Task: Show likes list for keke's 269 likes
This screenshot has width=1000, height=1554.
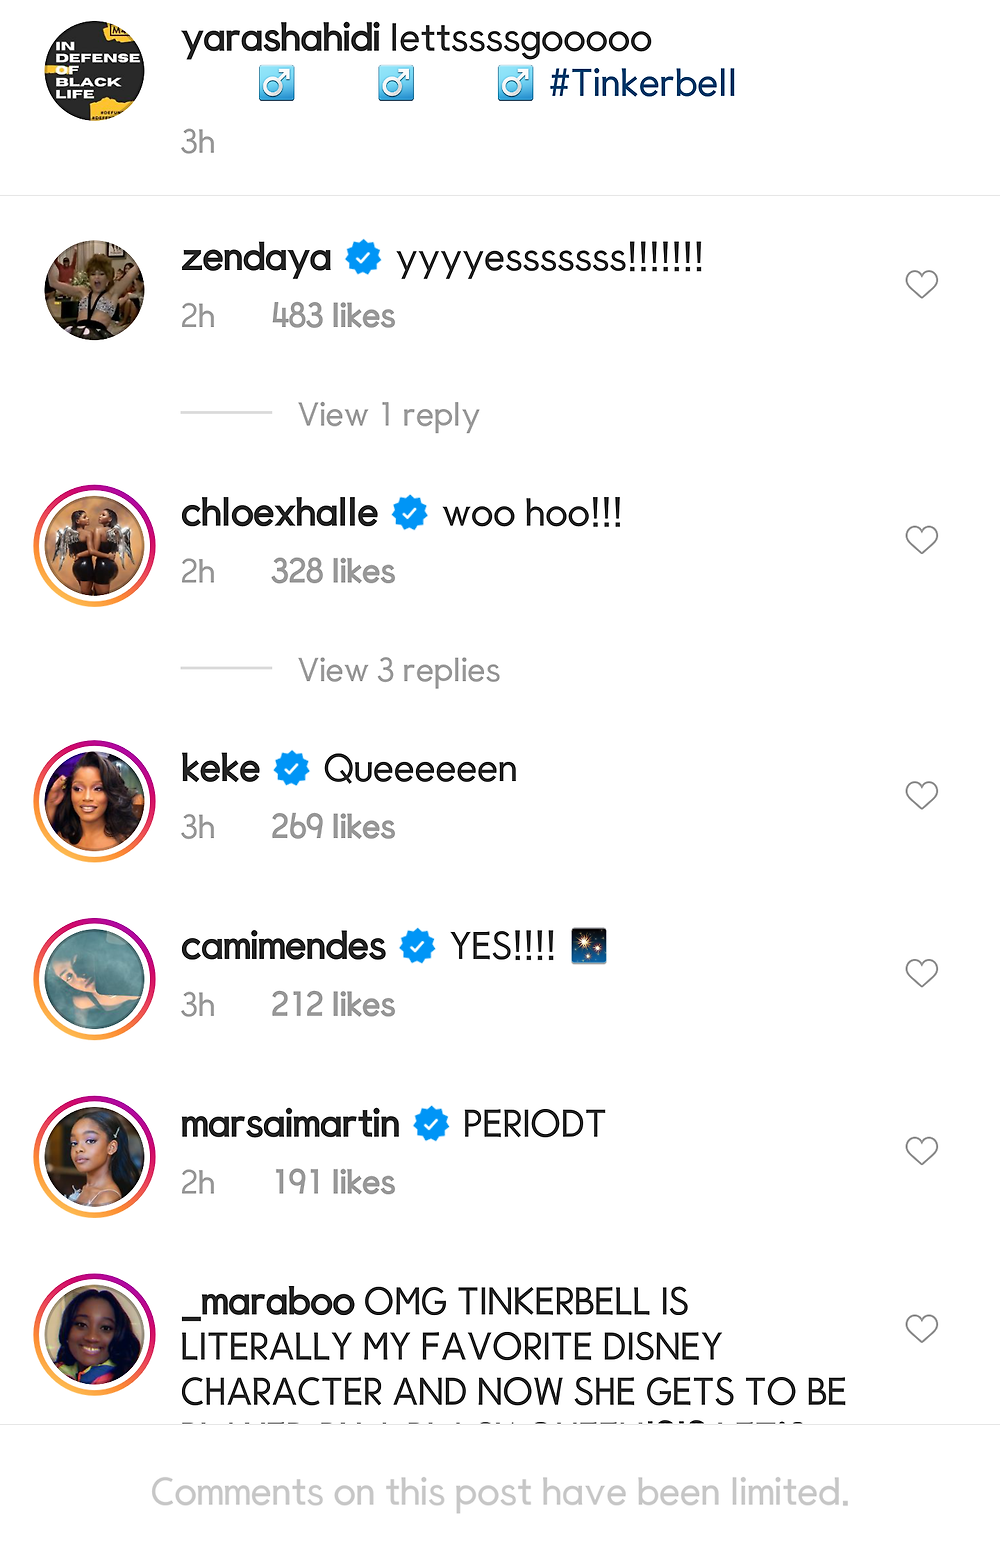Action: (x=333, y=827)
